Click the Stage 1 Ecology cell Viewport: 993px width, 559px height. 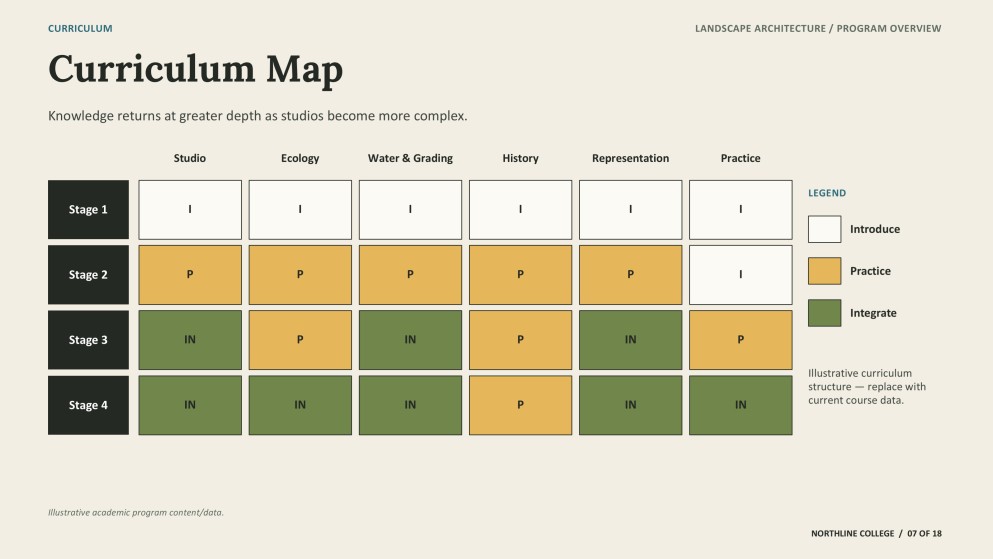(x=300, y=210)
